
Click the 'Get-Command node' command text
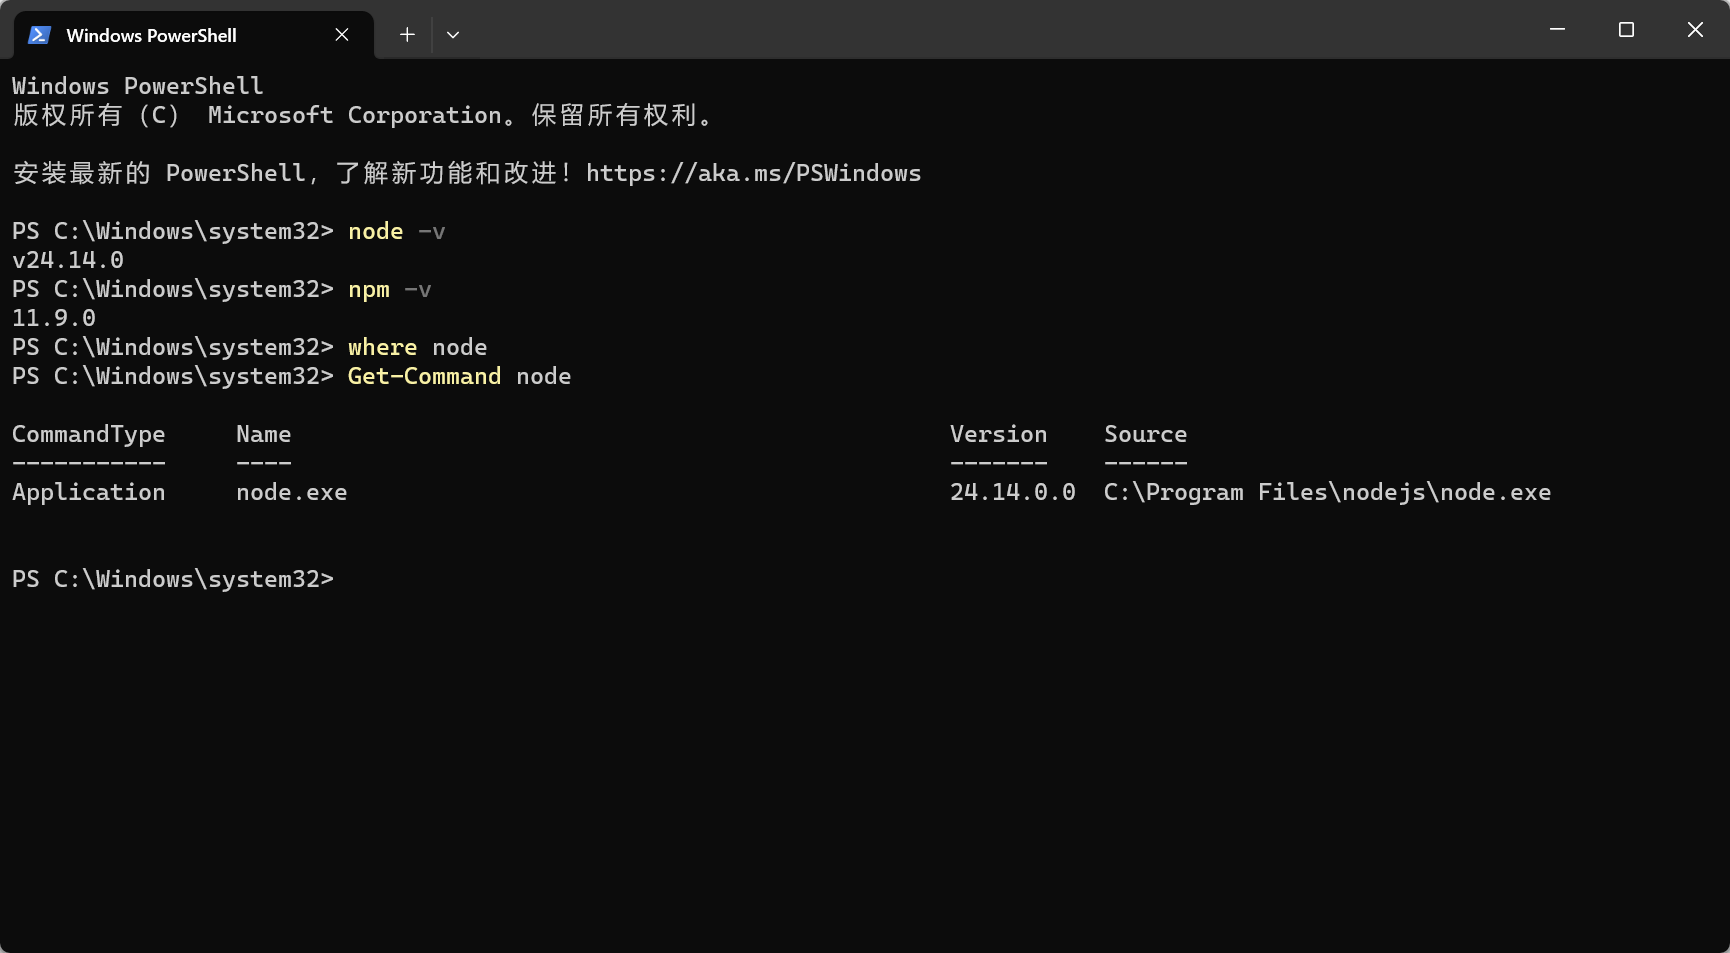click(459, 376)
